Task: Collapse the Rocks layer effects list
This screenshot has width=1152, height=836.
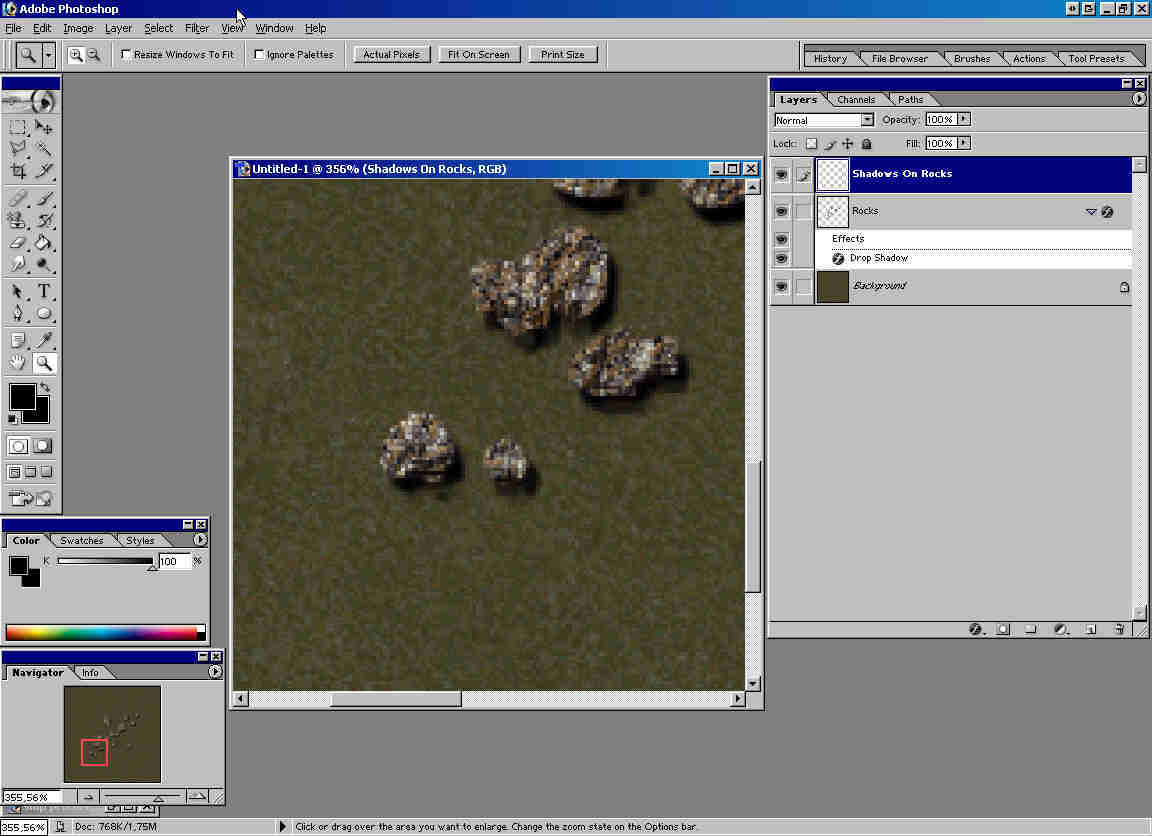Action: 1091,212
